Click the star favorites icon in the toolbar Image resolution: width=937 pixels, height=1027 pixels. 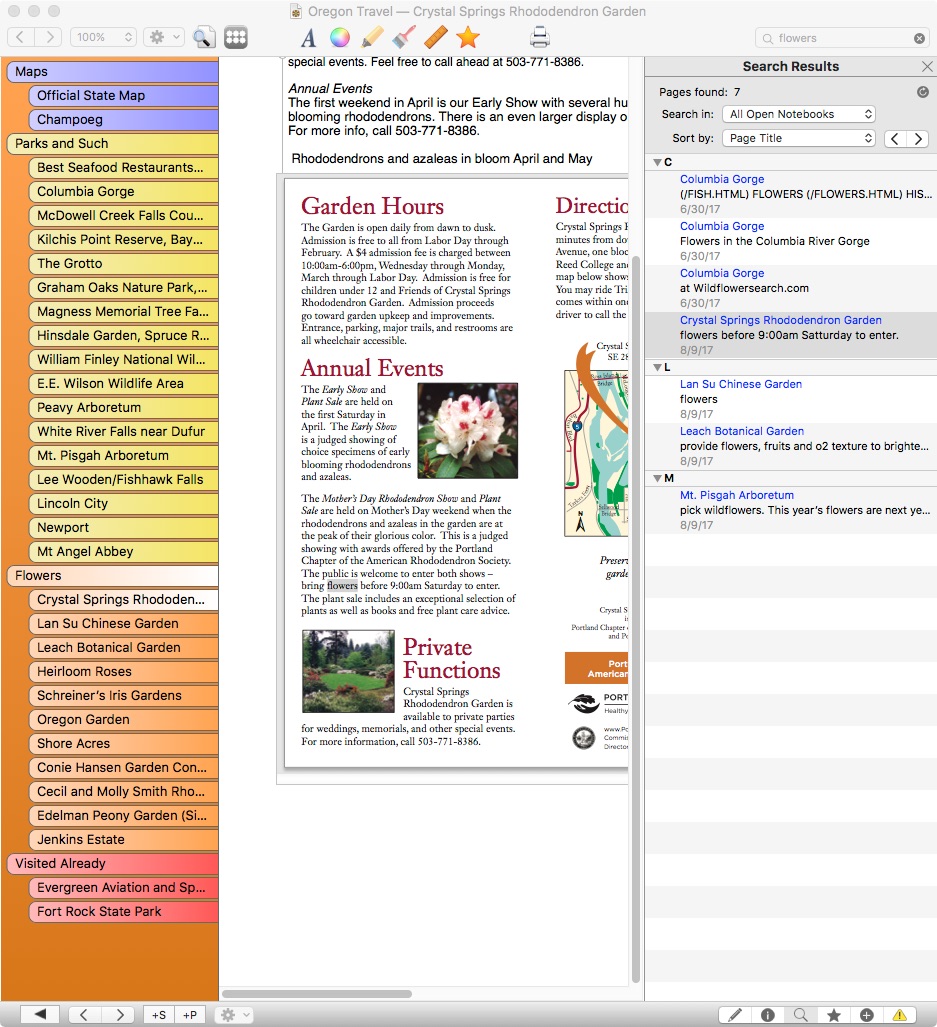click(468, 38)
